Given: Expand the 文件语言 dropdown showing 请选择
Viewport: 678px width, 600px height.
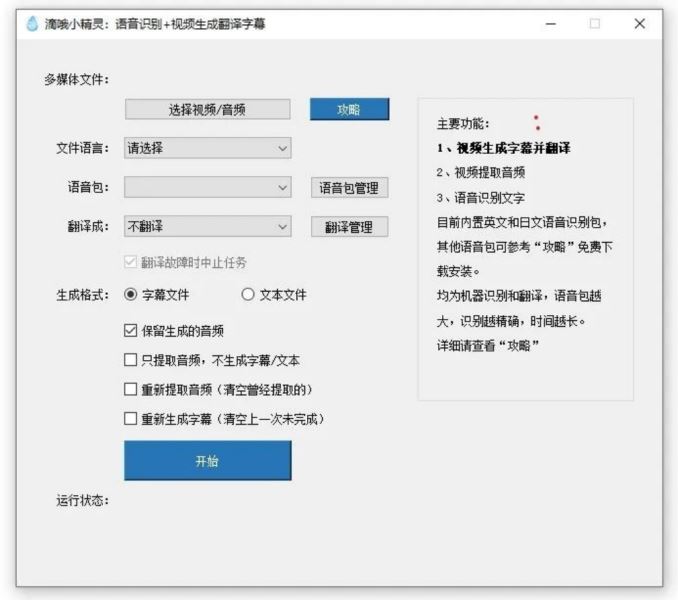Looking at the screenshot, I should coord(208,148).
